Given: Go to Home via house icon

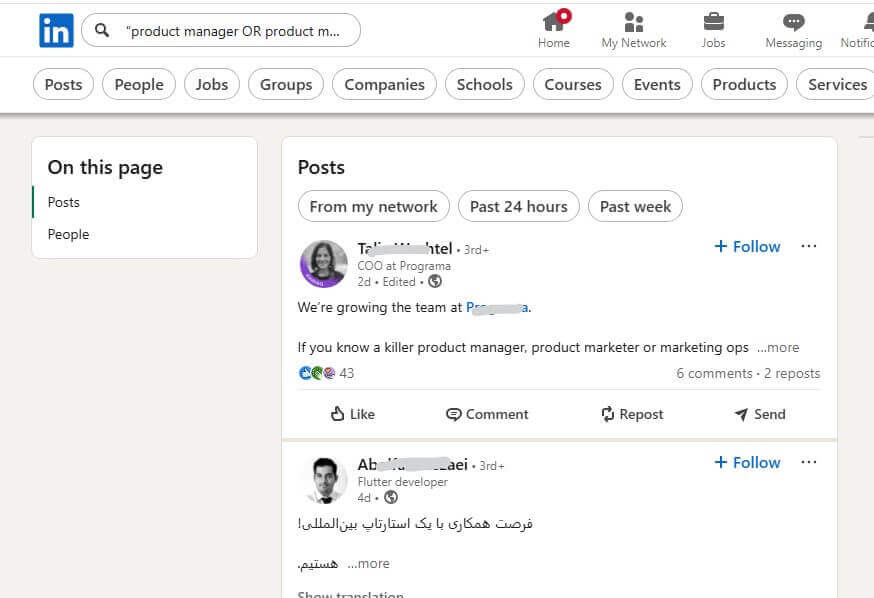Looking at the screenshot, I should pyautogui.click(x=554, y=22).
